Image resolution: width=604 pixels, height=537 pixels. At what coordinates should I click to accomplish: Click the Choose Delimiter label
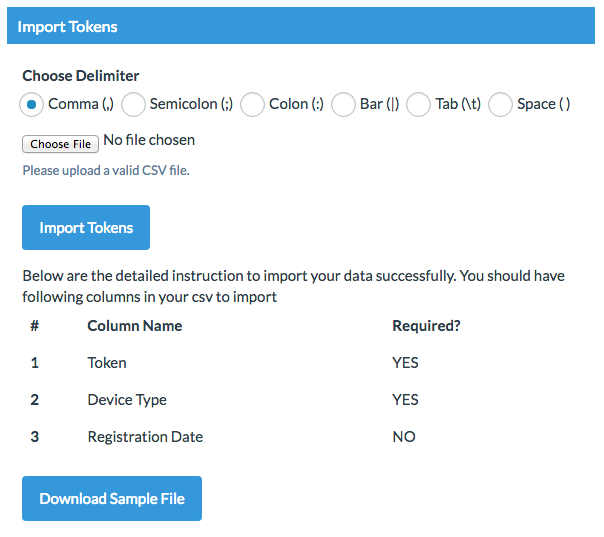click(81, 76)
